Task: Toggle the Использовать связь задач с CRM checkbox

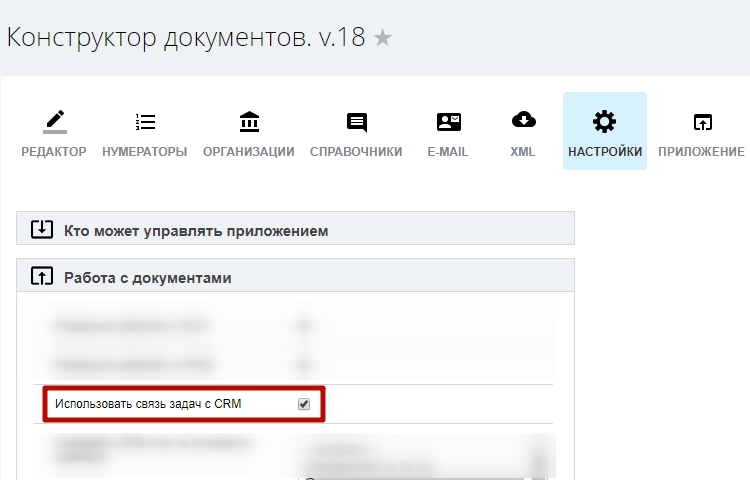Action: (304, 404)
